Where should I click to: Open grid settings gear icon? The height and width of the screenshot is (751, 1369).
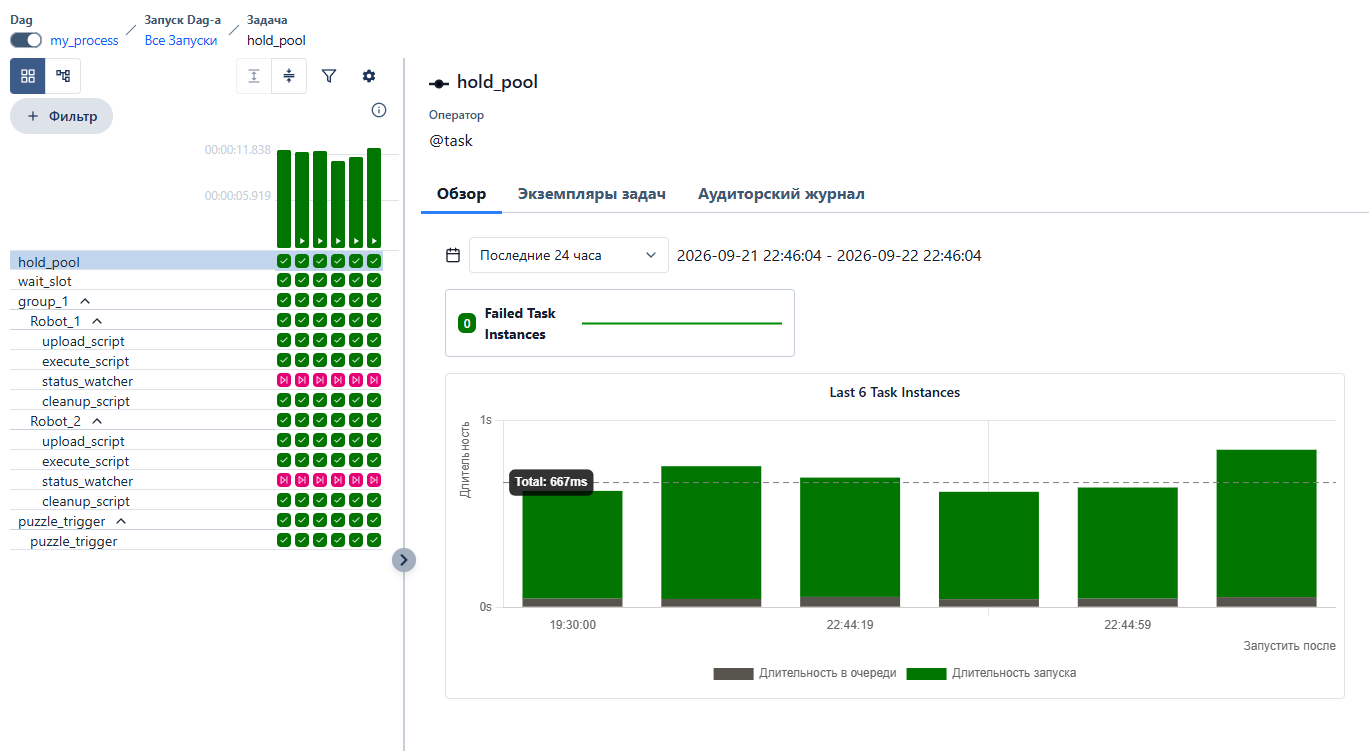[x=369, y=76]
